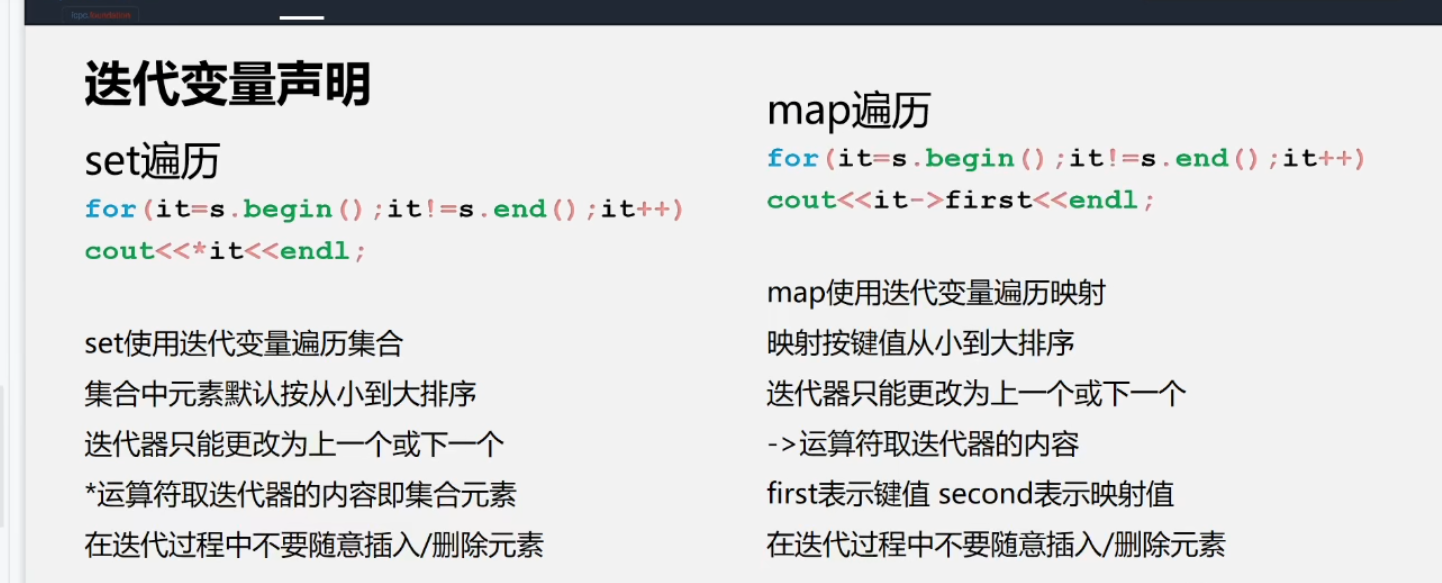The image size is (1442, 583).
Task: Click the line 集合中元素默认按从小到大排序
Action: (x=281, y=394)
